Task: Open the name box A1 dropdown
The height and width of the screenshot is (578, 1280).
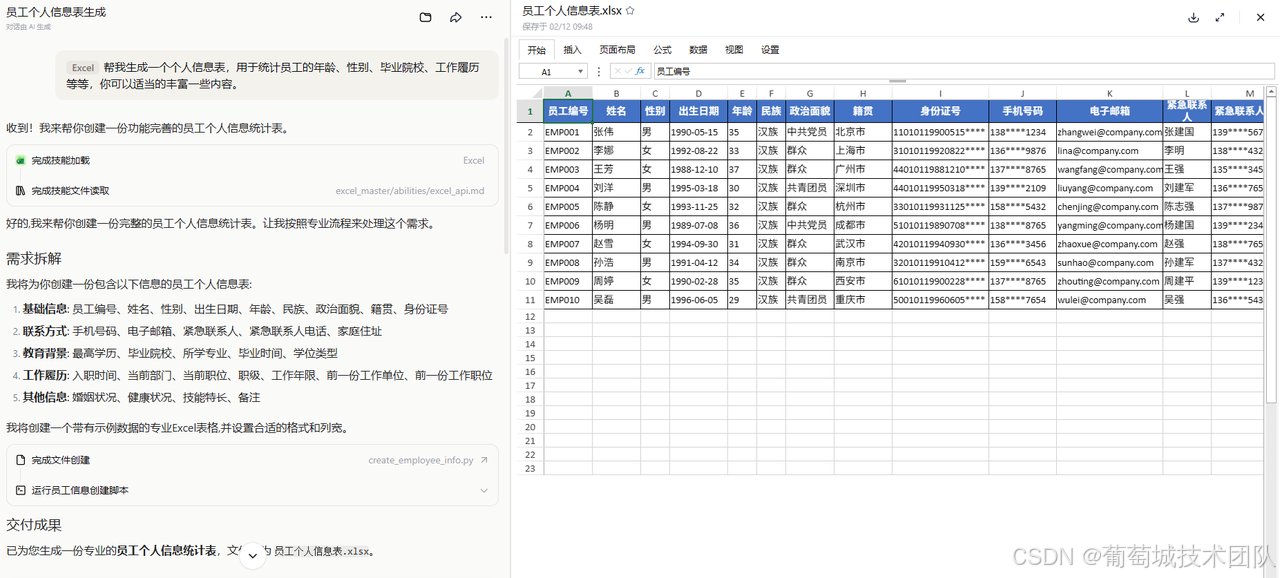Action: (x=581, y=72)
